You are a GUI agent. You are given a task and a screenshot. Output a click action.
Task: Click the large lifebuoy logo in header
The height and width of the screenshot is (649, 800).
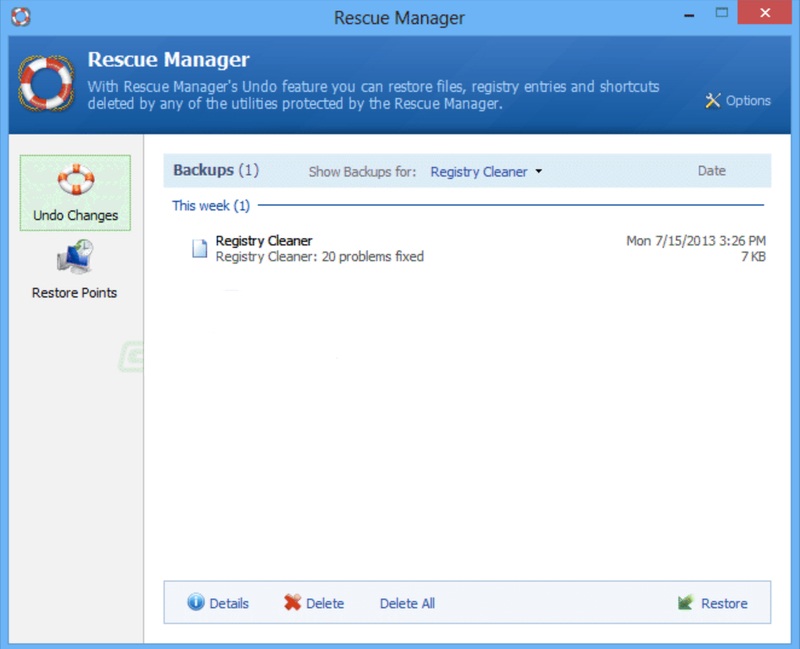click(x=46, y=81)
